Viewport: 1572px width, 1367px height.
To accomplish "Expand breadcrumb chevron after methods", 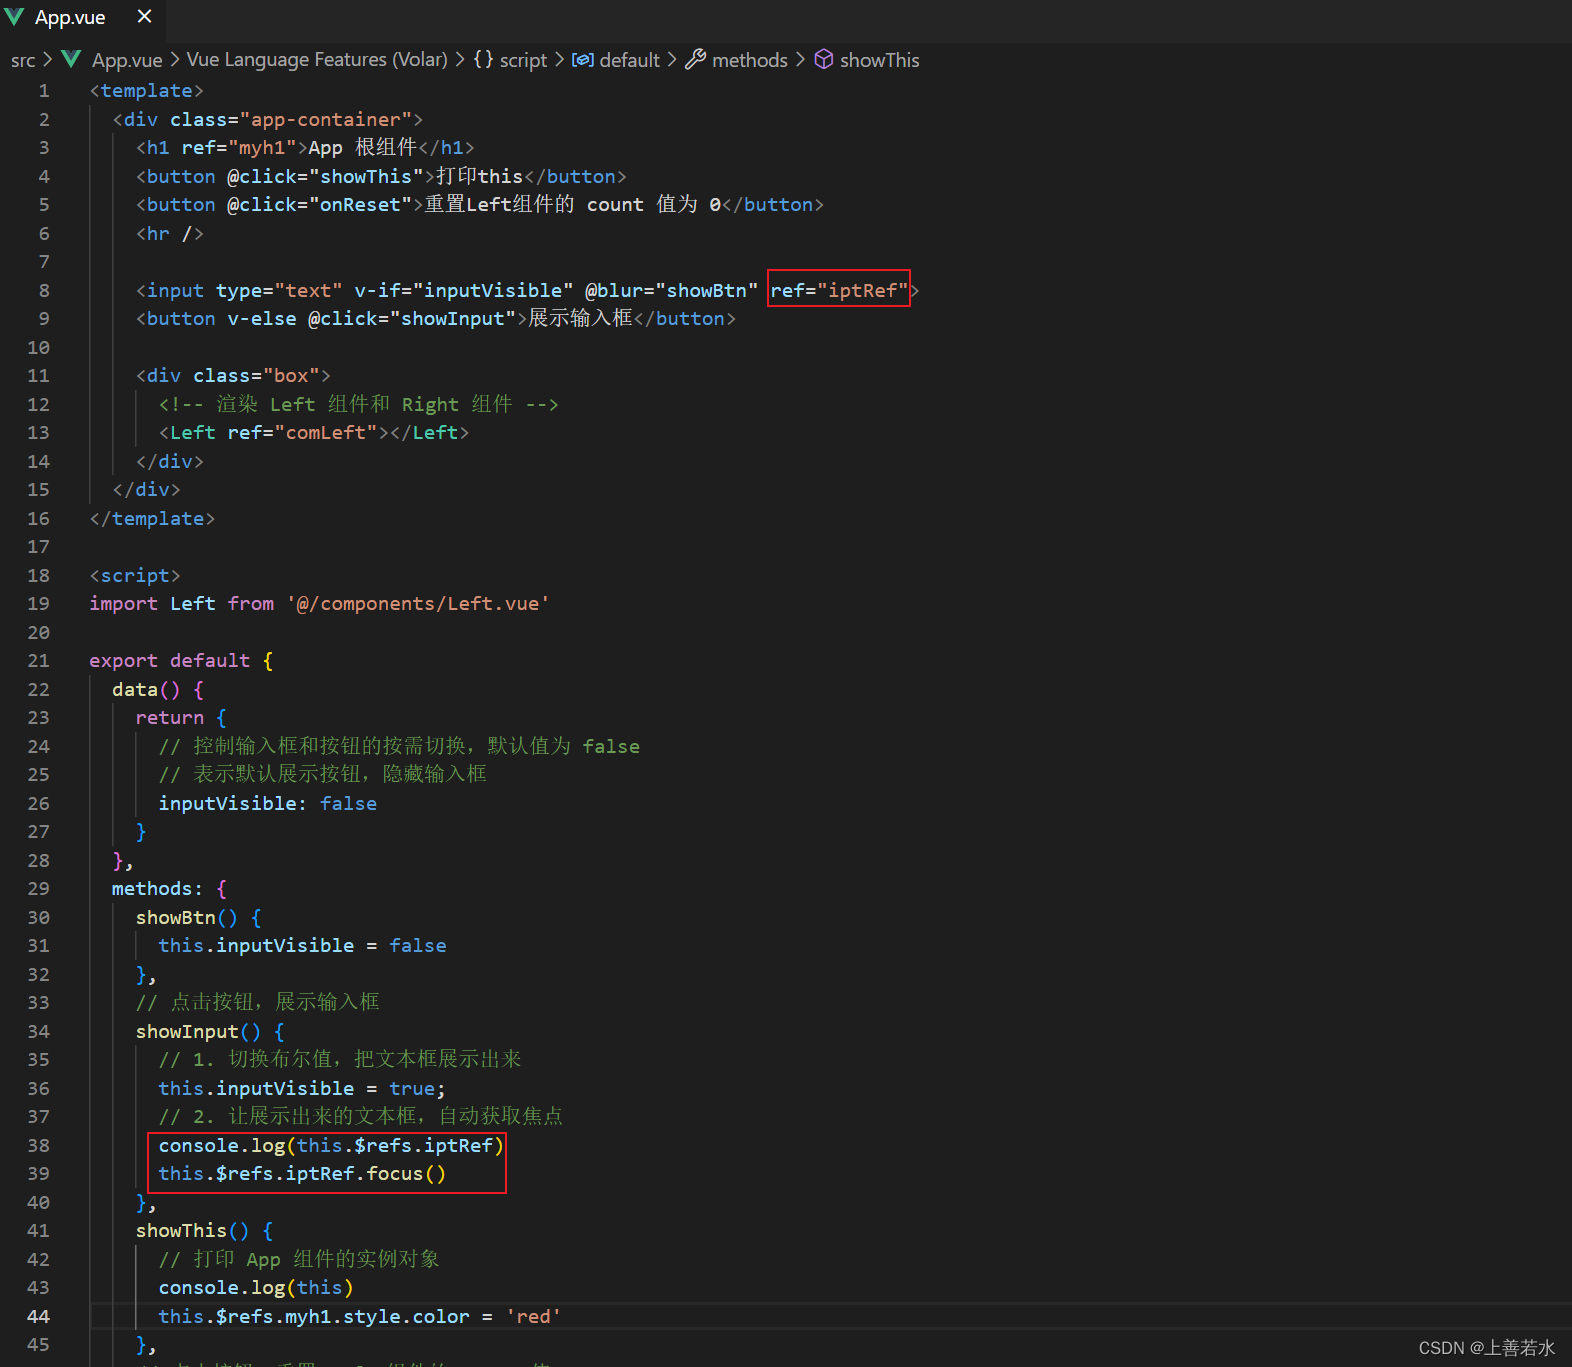I will 800,60.
